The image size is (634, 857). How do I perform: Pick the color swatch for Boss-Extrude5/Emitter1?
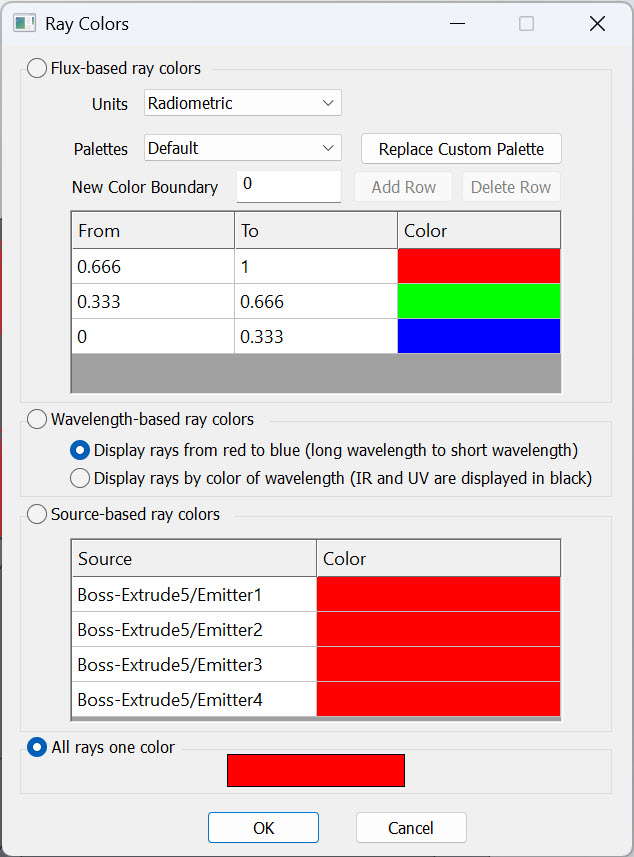point(438,594)
